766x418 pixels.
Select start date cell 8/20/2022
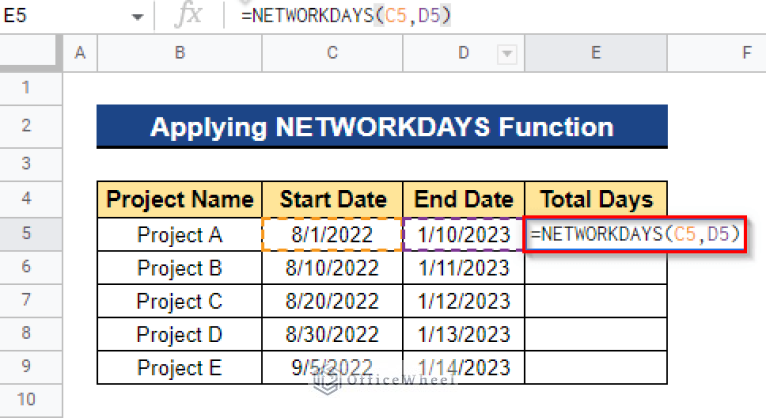click(332, 301)
